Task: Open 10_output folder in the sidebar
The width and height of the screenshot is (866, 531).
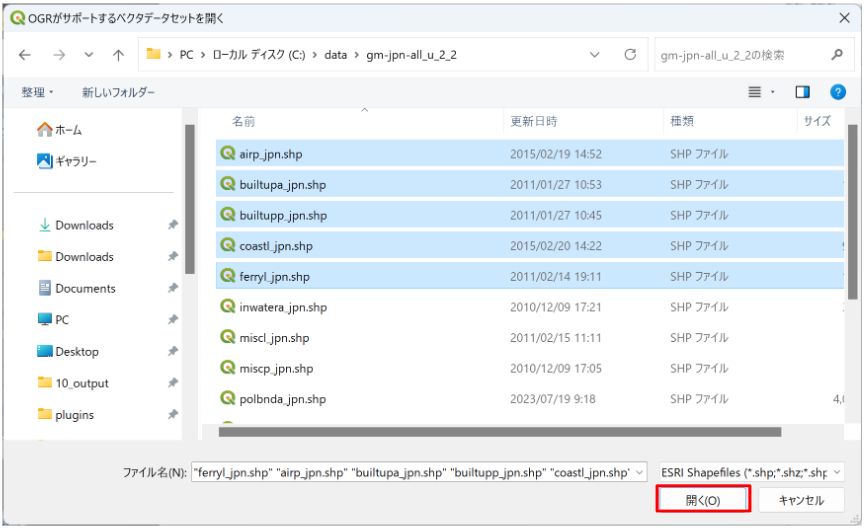Action: [x=73, y=383]
